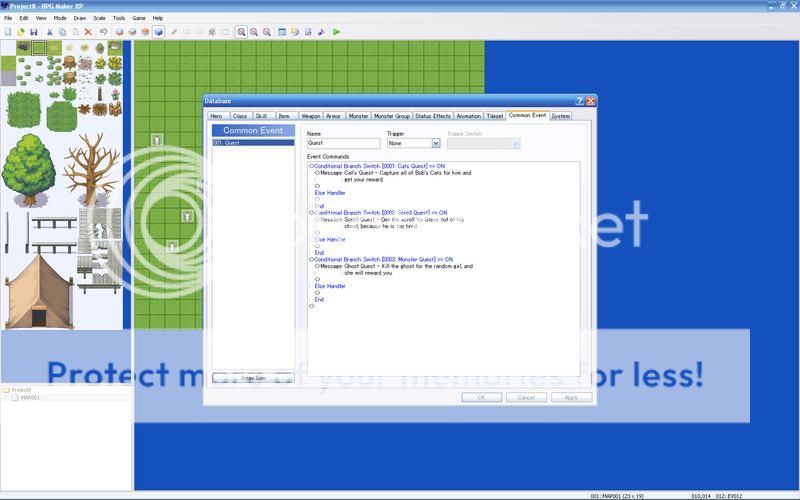This screenshot has height=500, width=800.
Task: Click the red Delete X icon
Action: click(89, 32)
